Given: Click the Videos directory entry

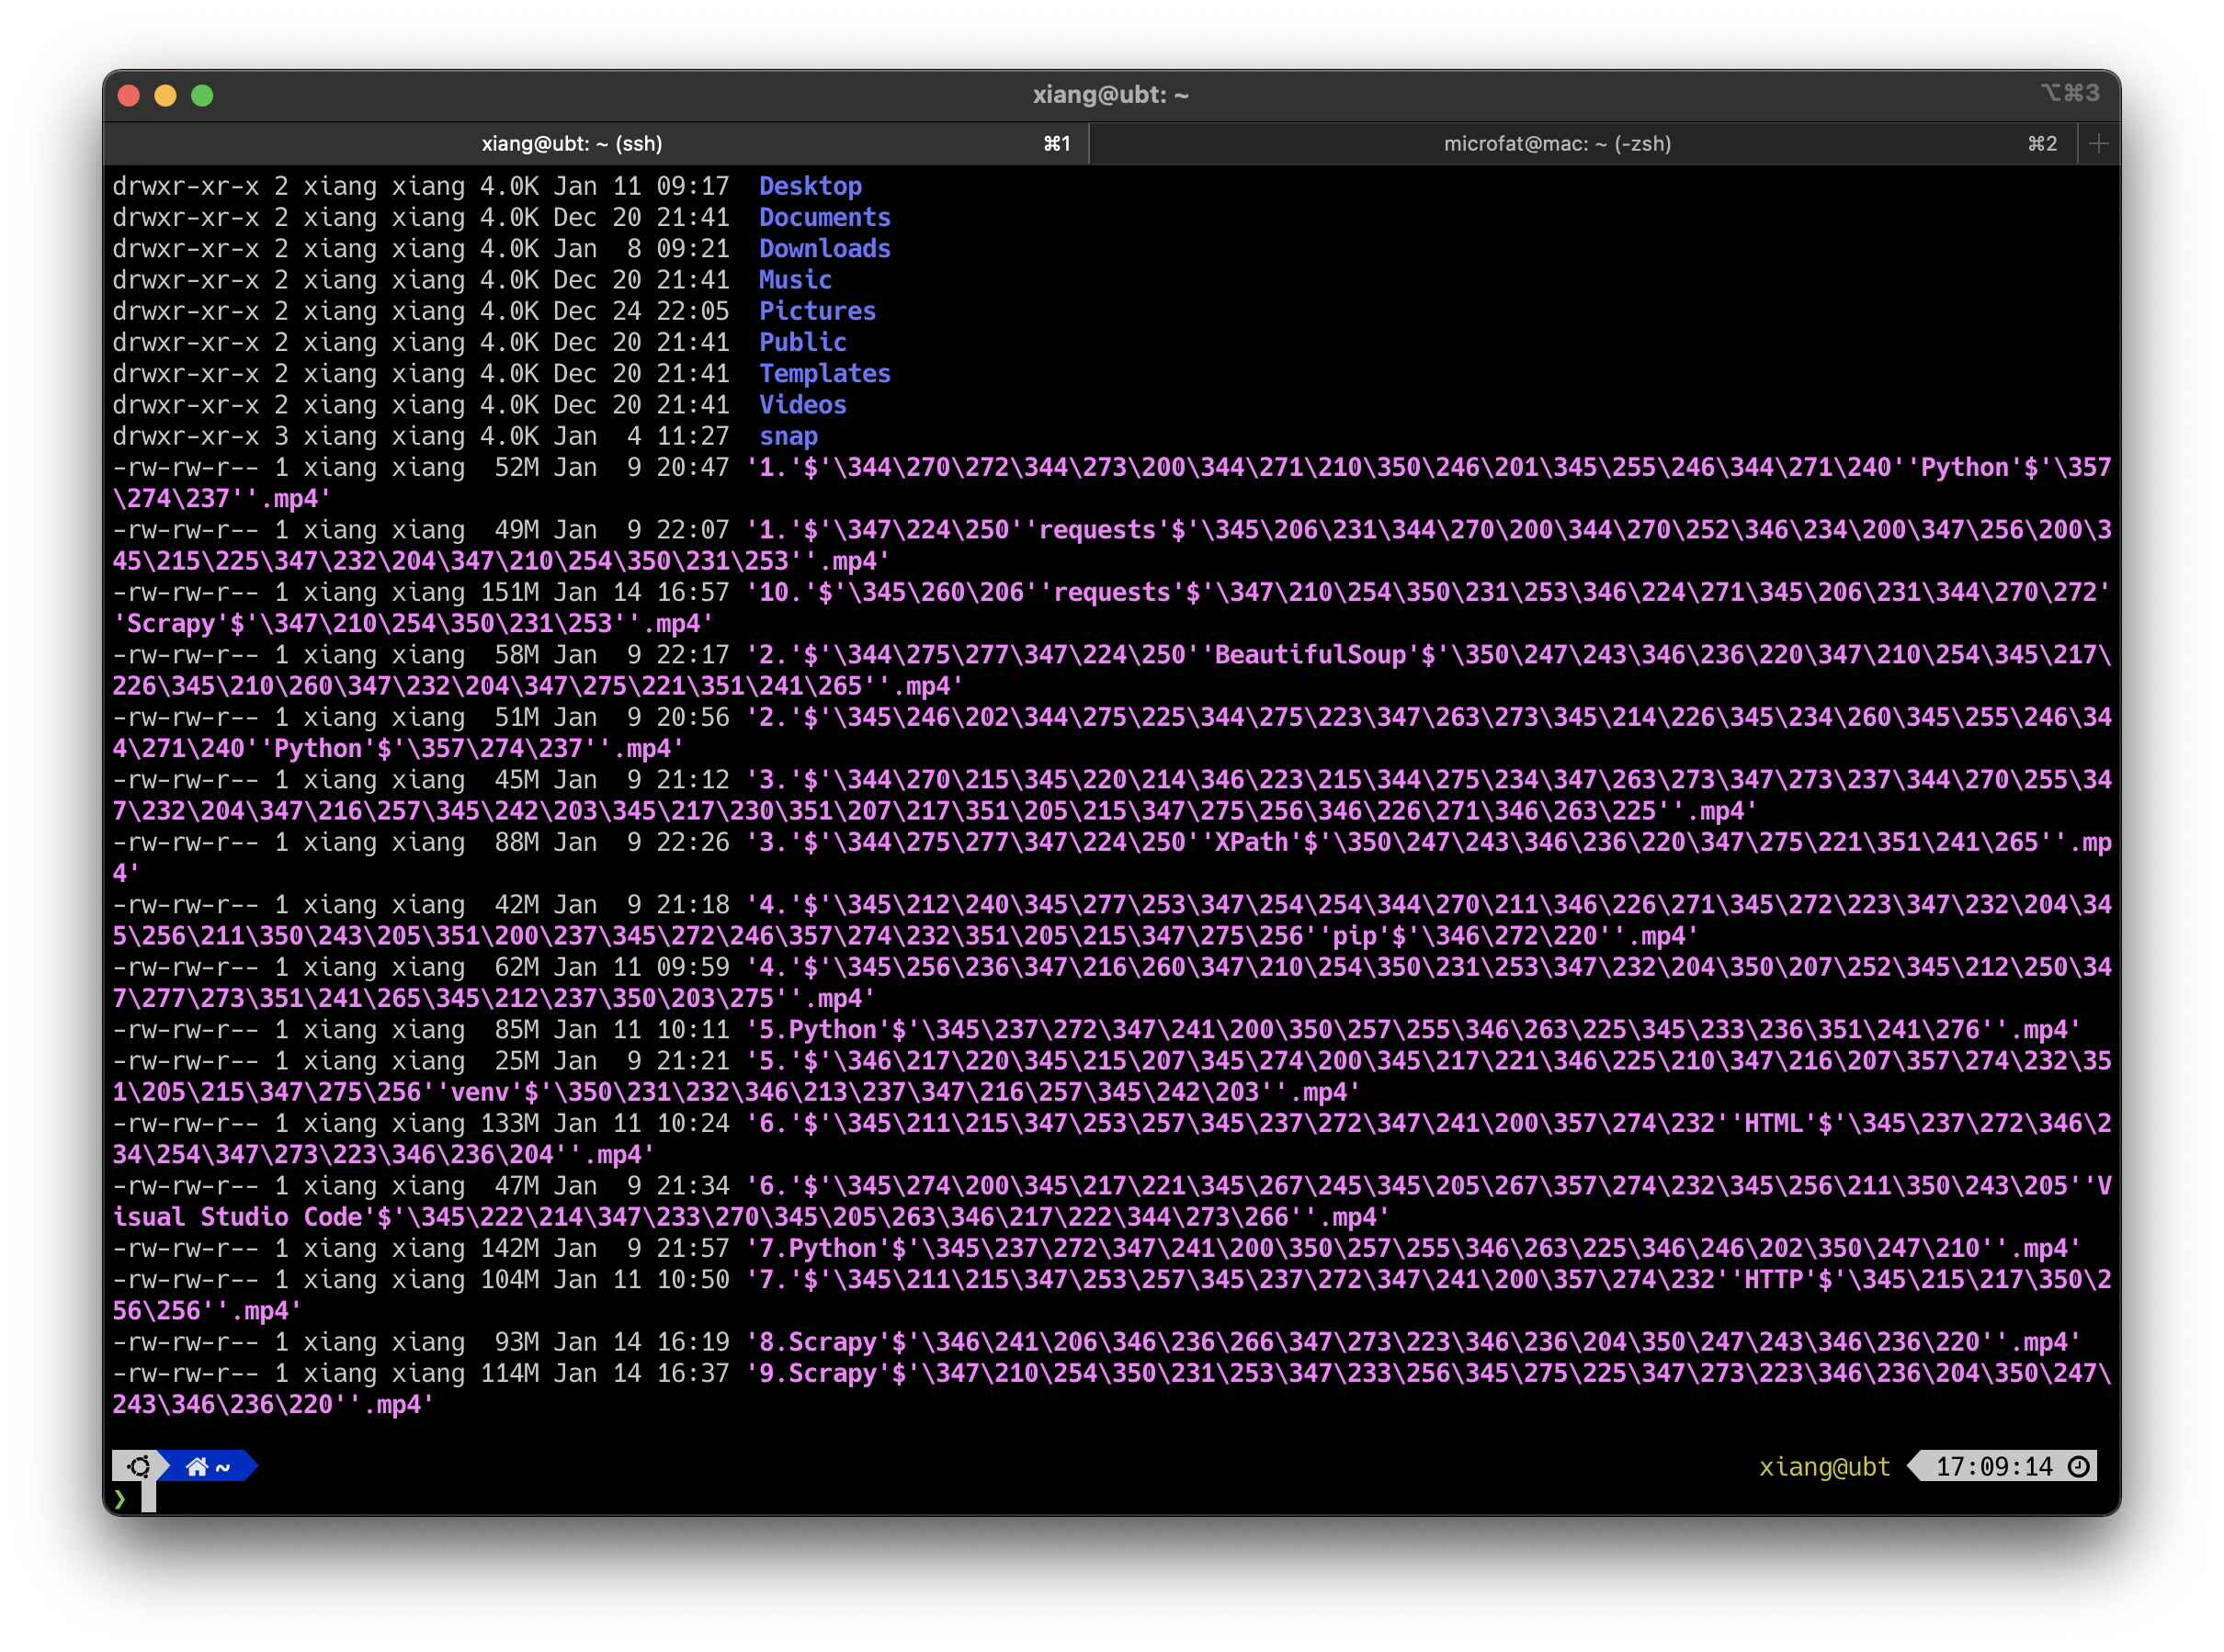Looking at the screenshot, I should point(802,404).
